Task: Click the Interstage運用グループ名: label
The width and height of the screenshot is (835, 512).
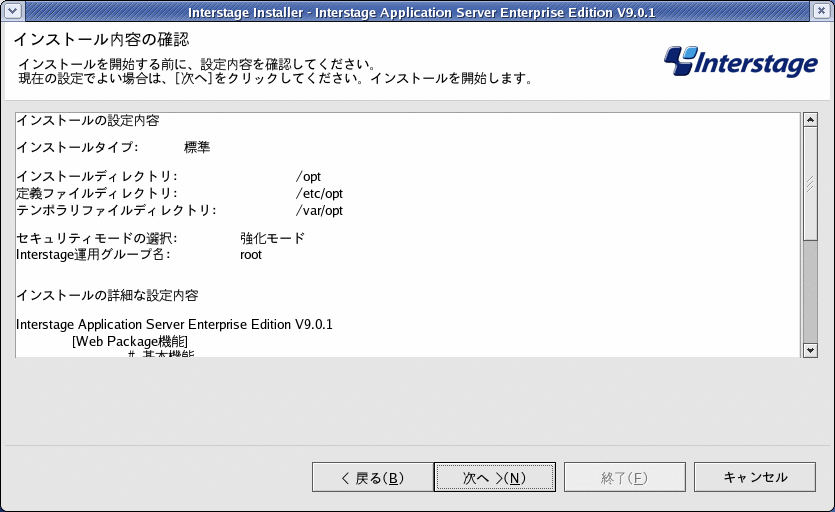Action: click(x=93, y=255)
